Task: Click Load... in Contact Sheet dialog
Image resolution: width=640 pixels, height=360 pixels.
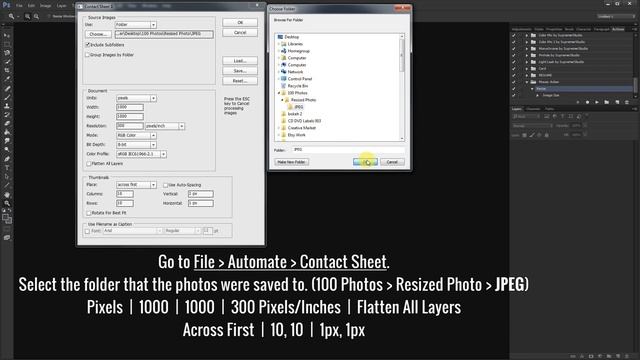Action: (240, 61)
